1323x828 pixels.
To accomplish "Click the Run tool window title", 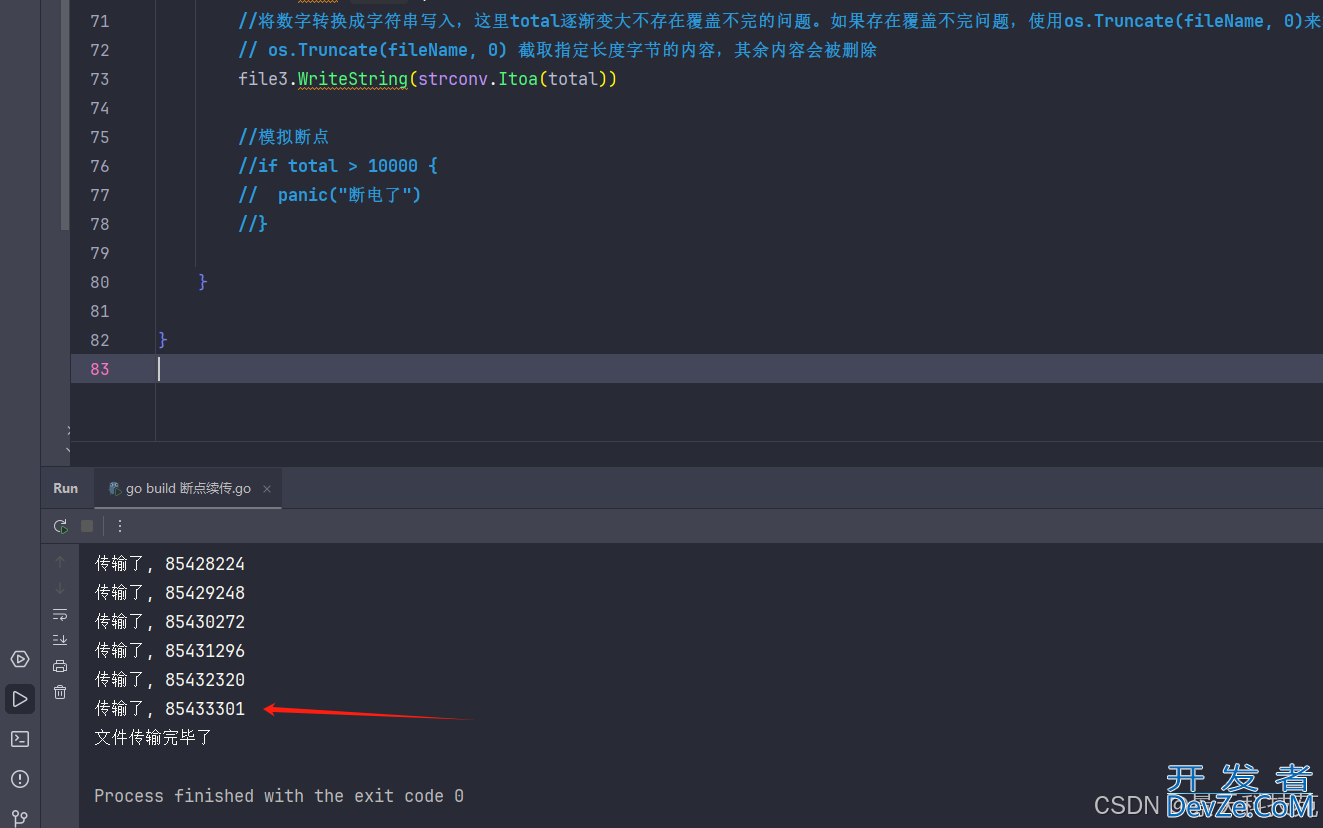I will pyautogui.click(x=66, y=489).
